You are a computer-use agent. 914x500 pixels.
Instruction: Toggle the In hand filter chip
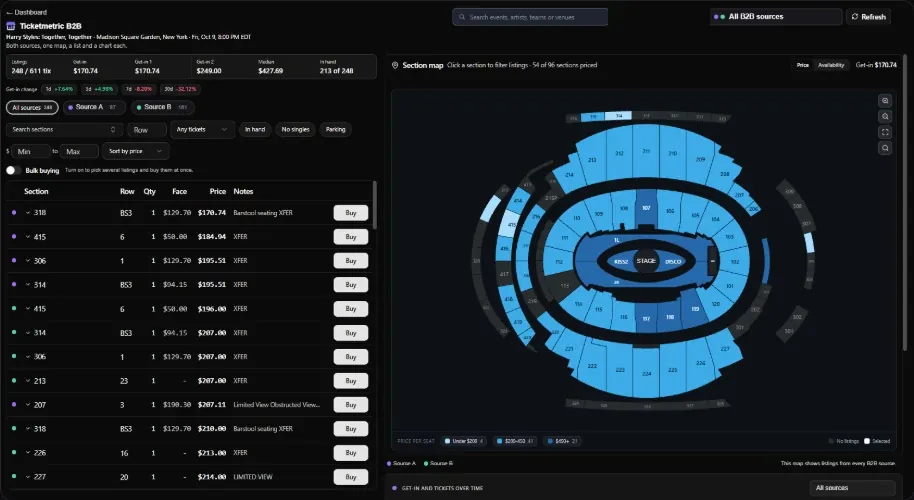255,129
